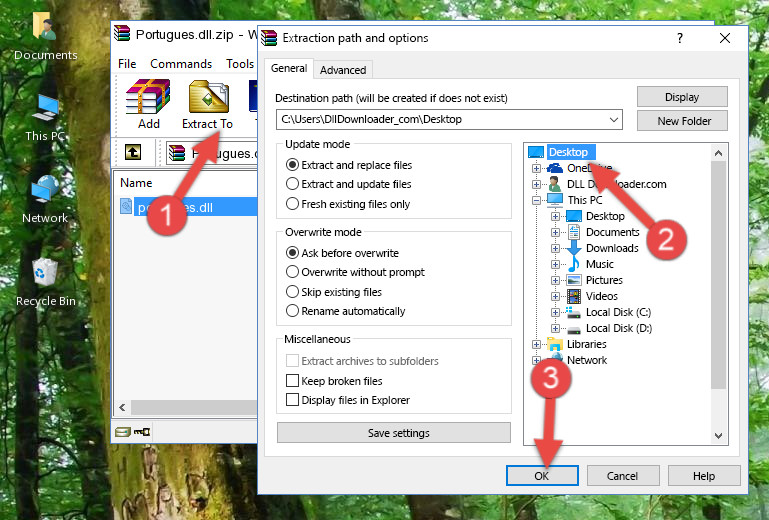769x520 pixels.
Task: Close the Extraction path and options dialog
Action: 725,38
